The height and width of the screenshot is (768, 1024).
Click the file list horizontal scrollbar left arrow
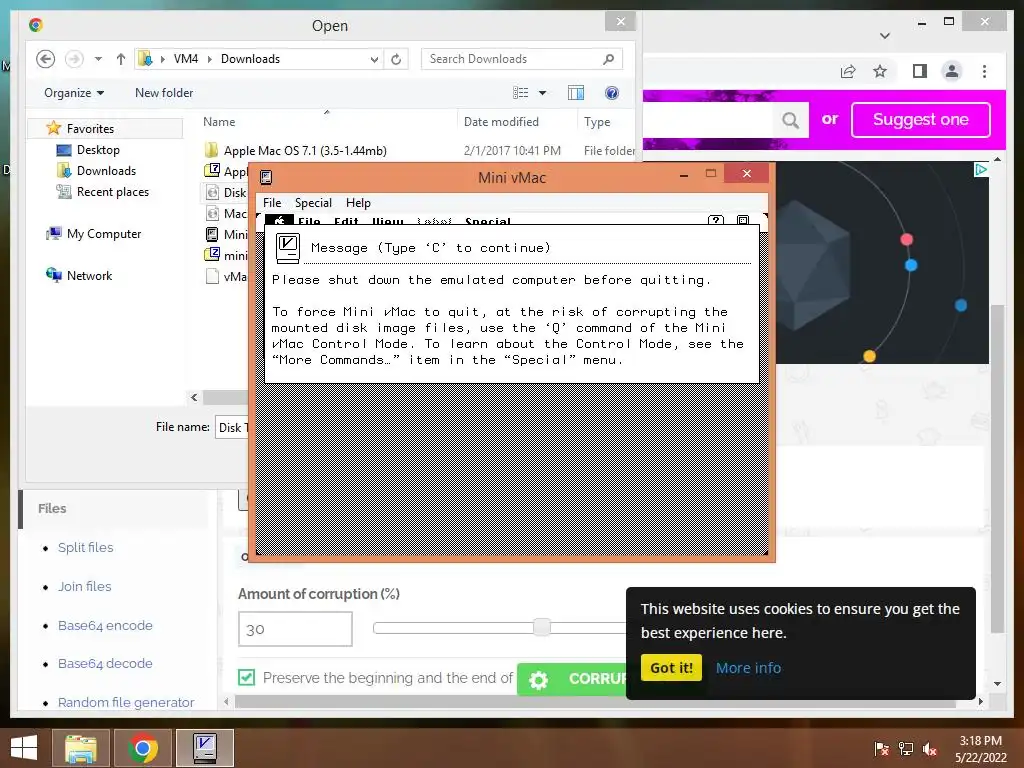coord(194,397)
